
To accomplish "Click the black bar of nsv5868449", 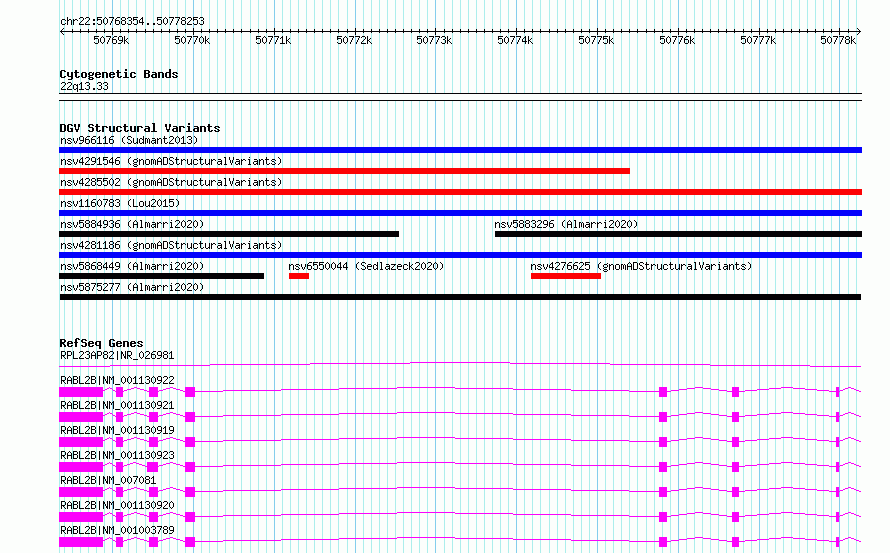I will [161, 276].
